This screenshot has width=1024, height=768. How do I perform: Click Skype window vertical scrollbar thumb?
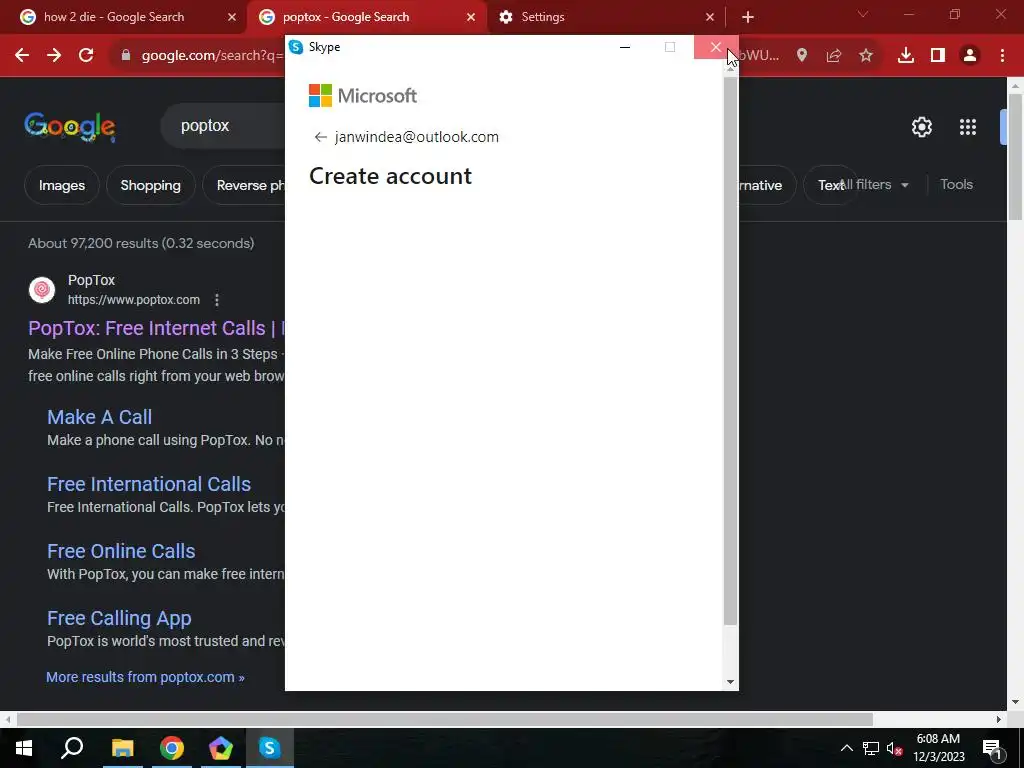pos(730,349)
